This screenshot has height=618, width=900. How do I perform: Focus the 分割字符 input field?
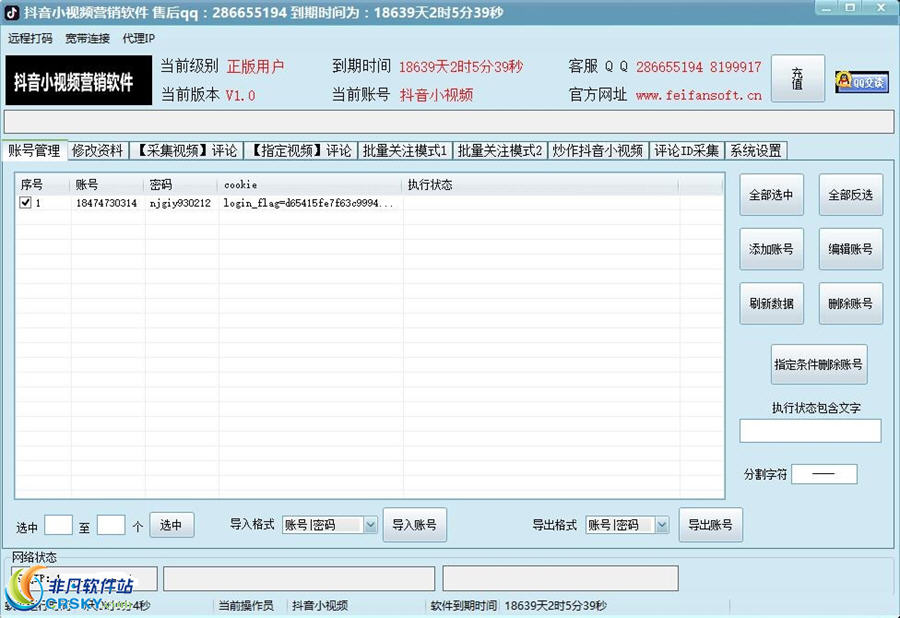(824, 474)
